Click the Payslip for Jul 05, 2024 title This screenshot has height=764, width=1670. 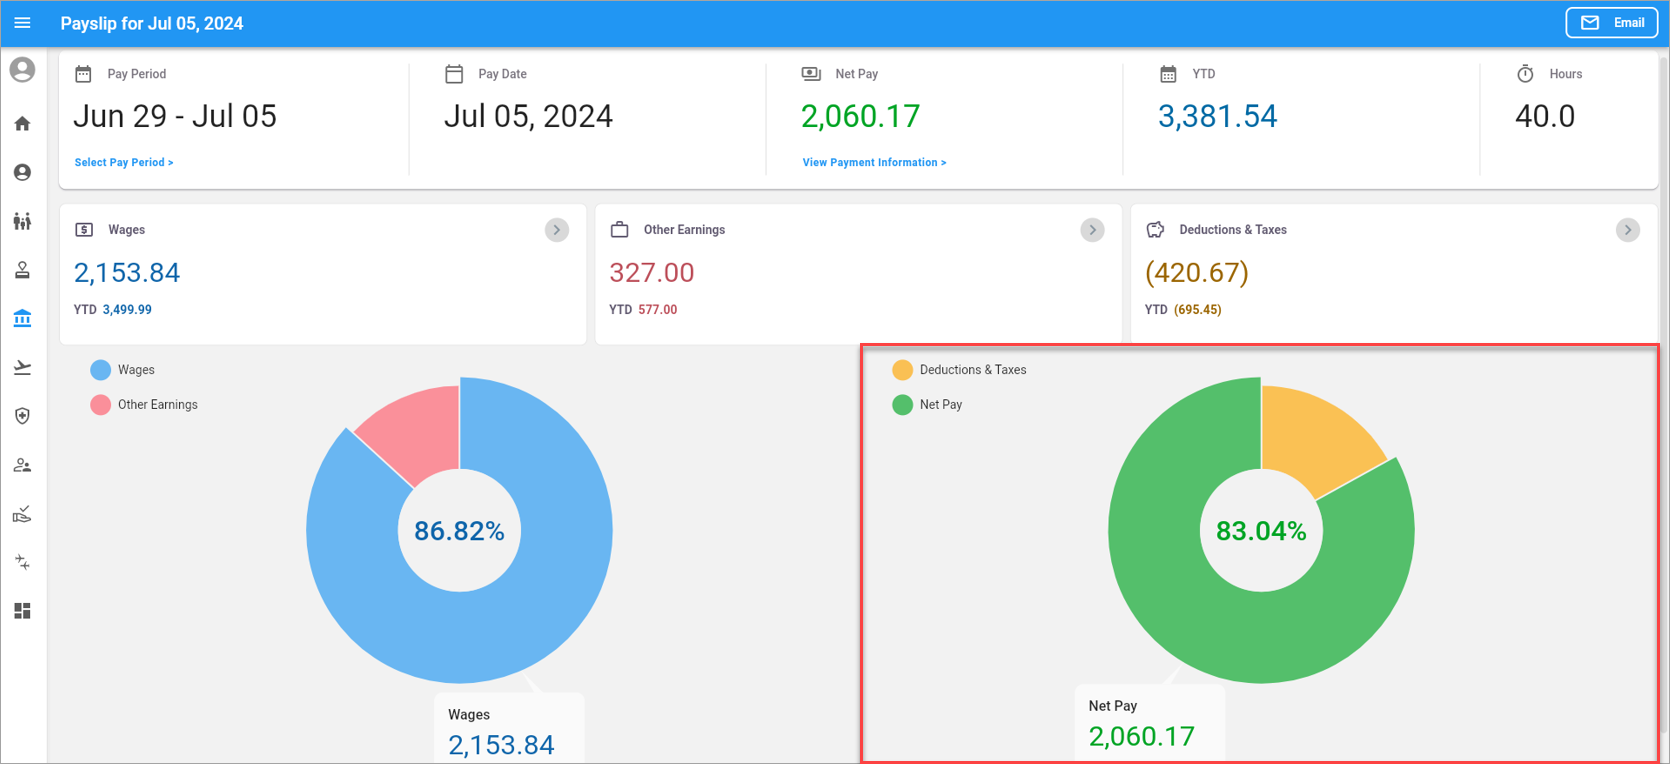[x=152, y=23]
